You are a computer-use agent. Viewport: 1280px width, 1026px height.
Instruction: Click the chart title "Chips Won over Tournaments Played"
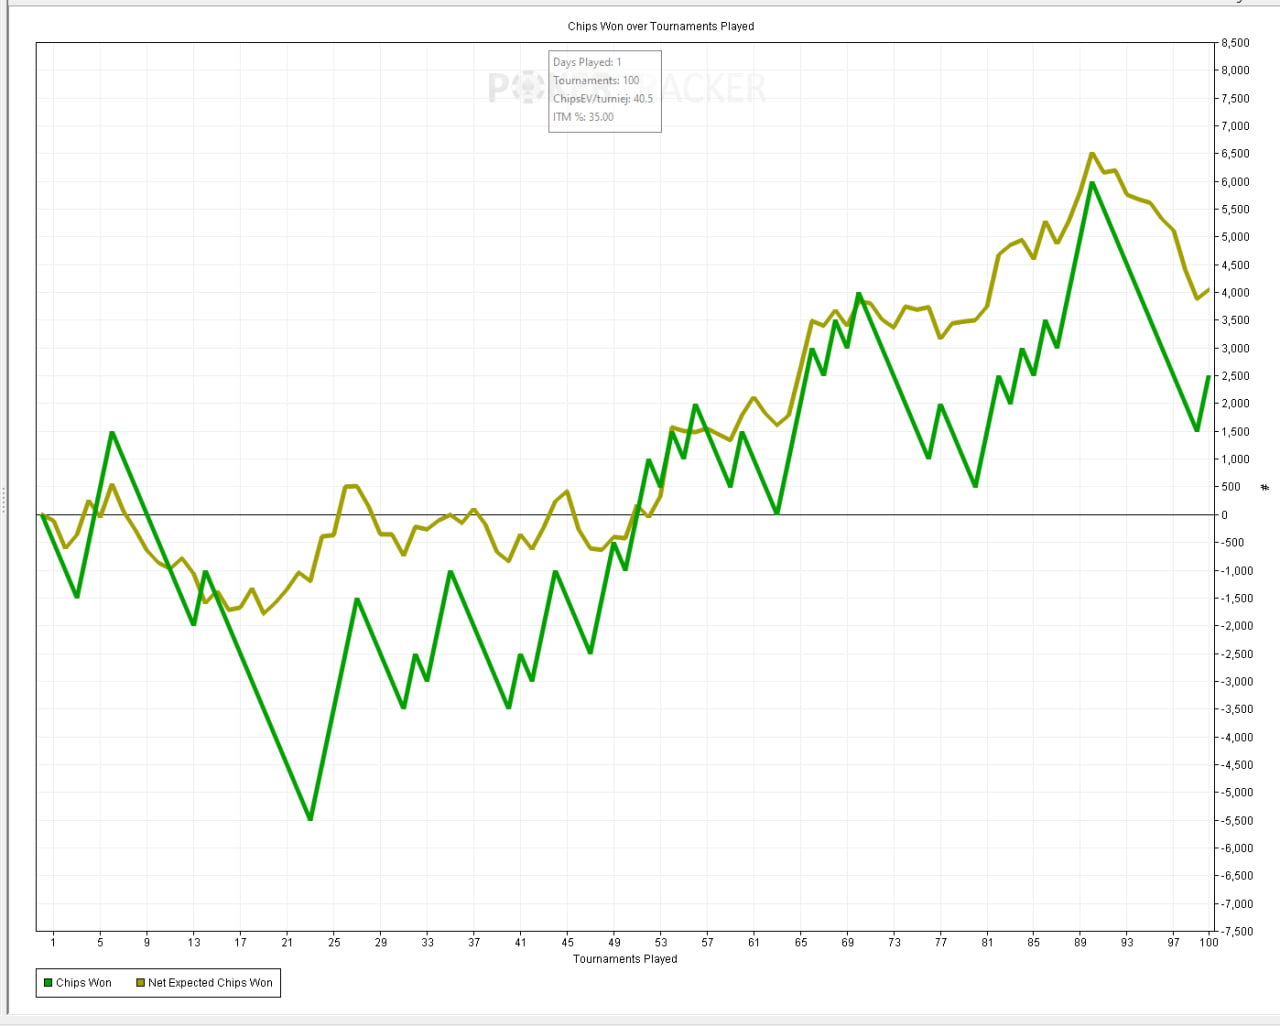click(x=660, y=26)
